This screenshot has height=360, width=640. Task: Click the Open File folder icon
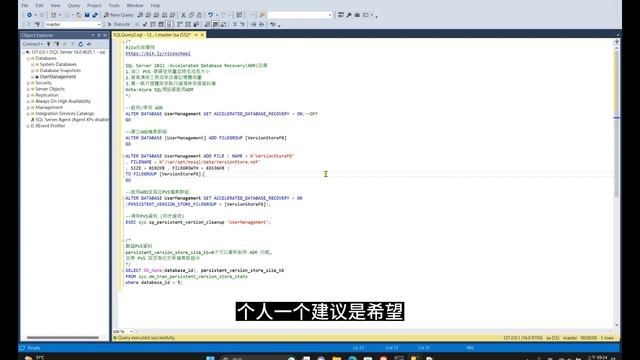point(78,15)
